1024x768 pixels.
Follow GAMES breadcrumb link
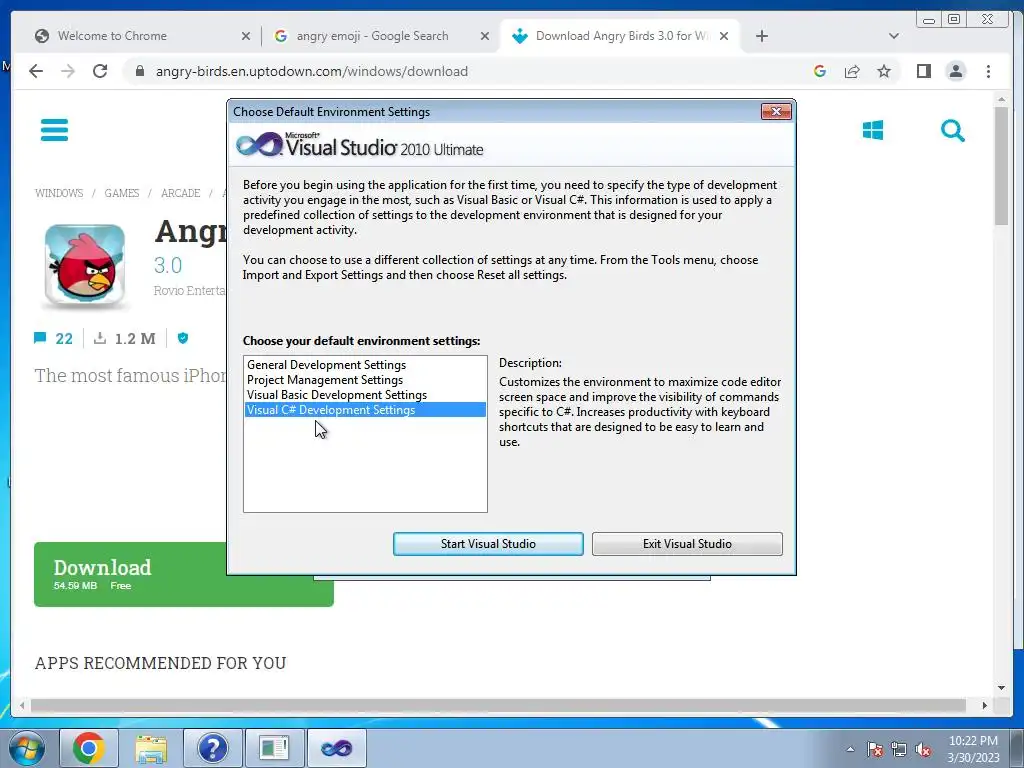pos(121,193)
